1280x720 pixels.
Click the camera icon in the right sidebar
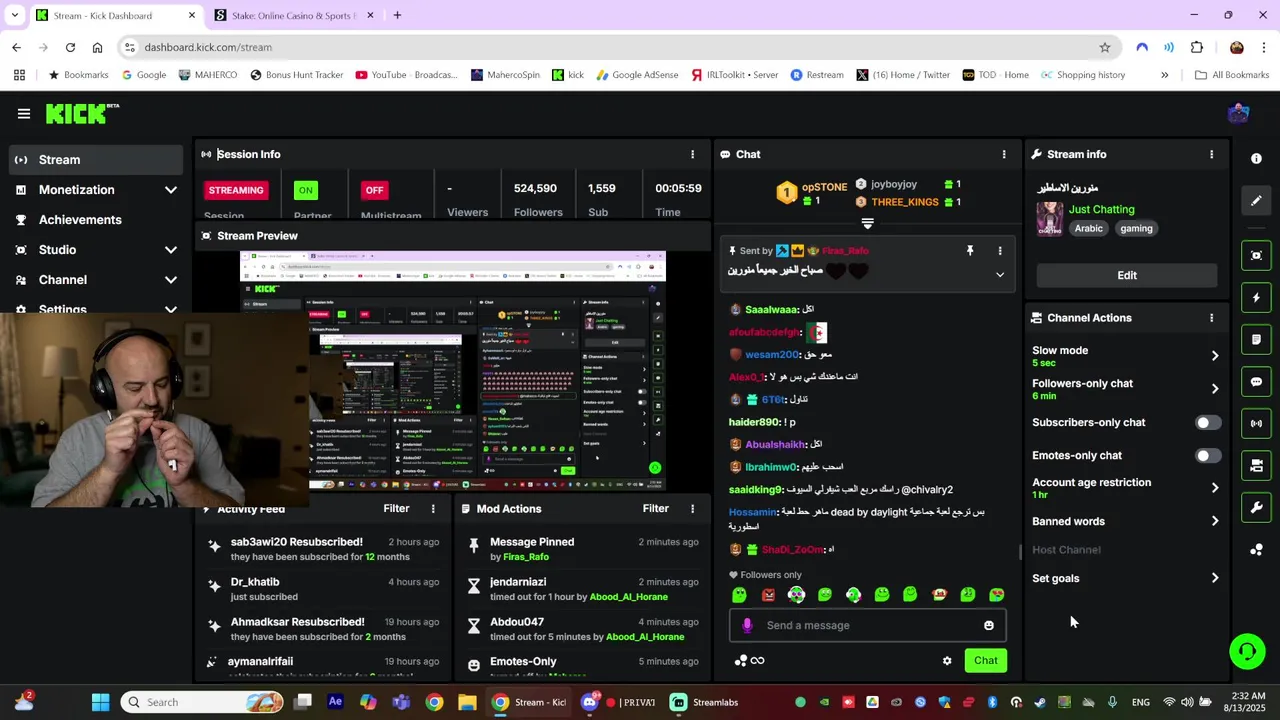click(x=1256, y=256)
